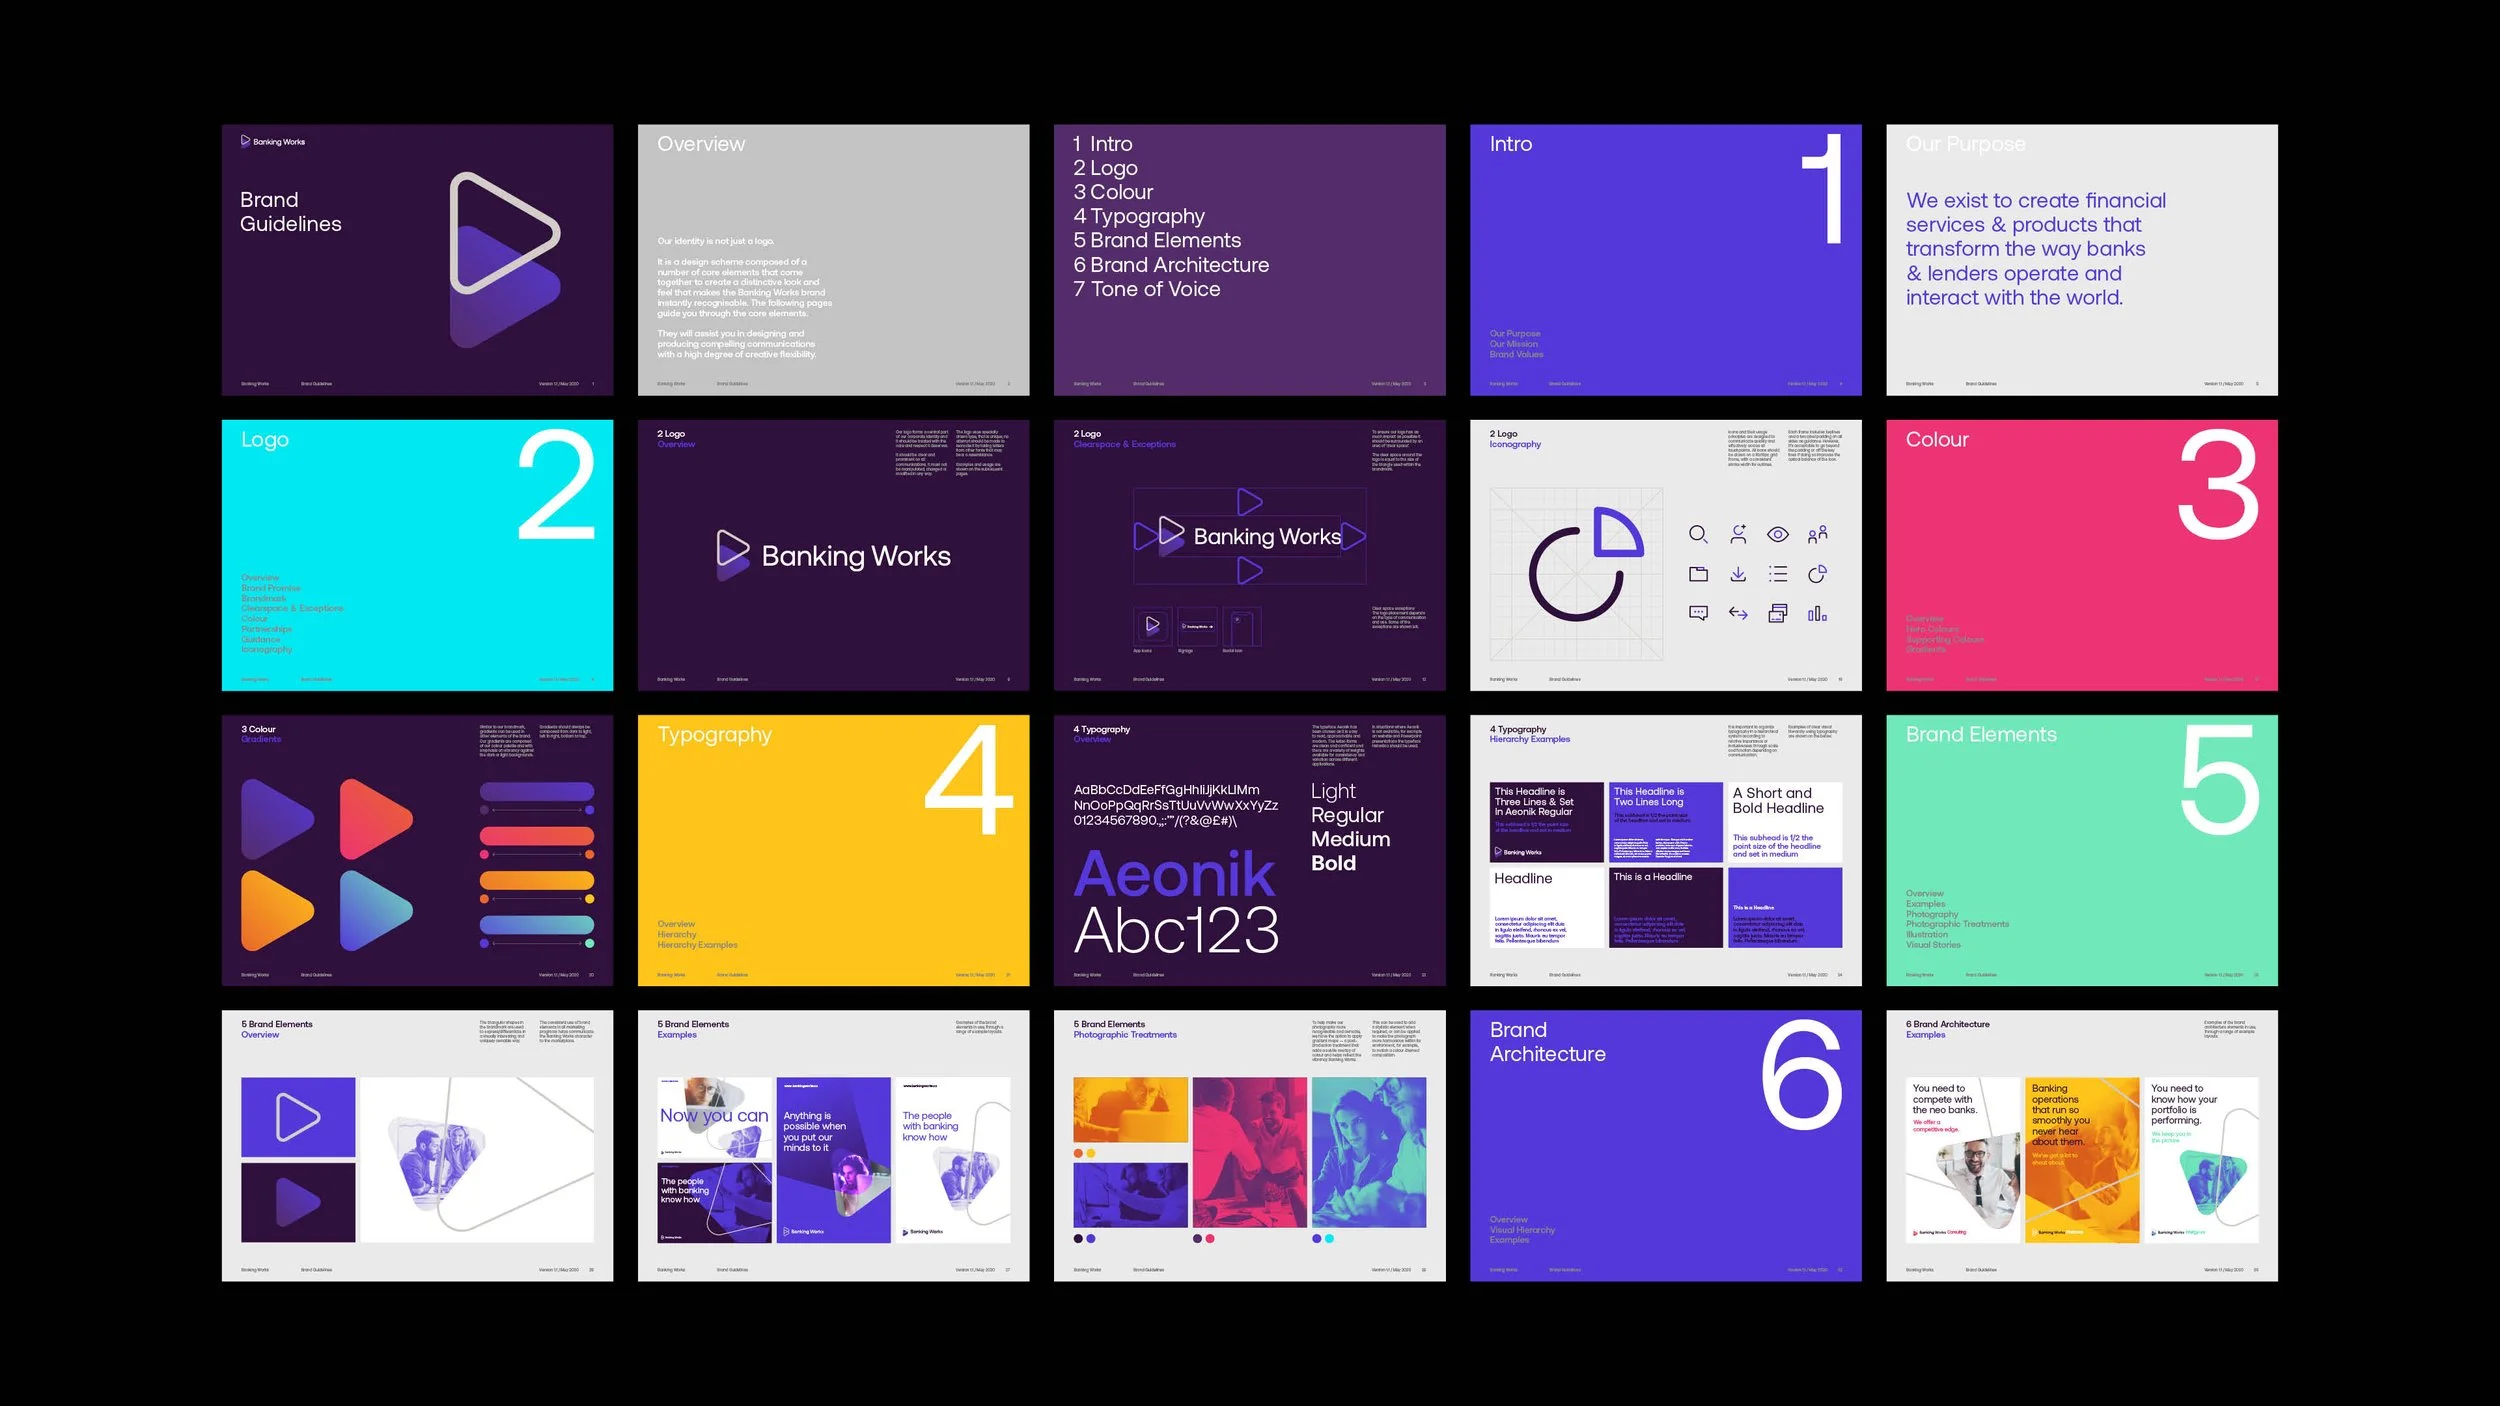This screenshot has height=1406, width=2500.
Task: Open the pink Colour section slide numbered 3
Action: pos(2082,555)
